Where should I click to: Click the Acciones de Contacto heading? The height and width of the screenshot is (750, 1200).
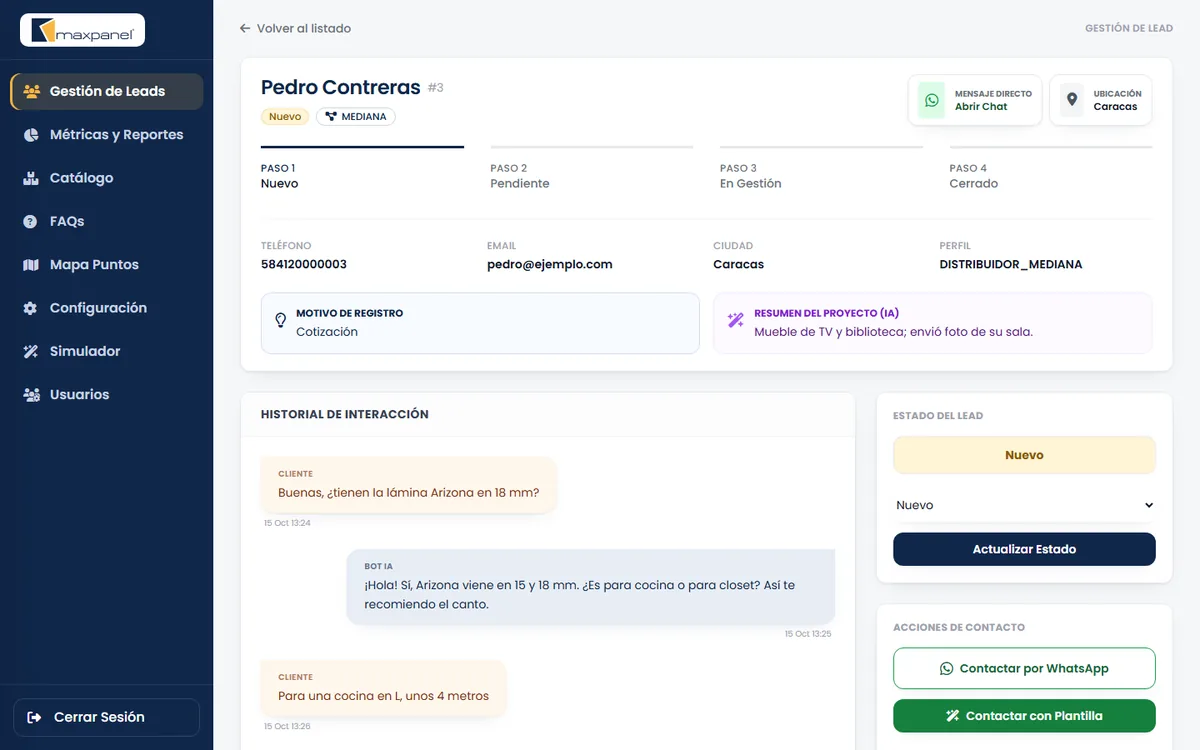[959, 627]
